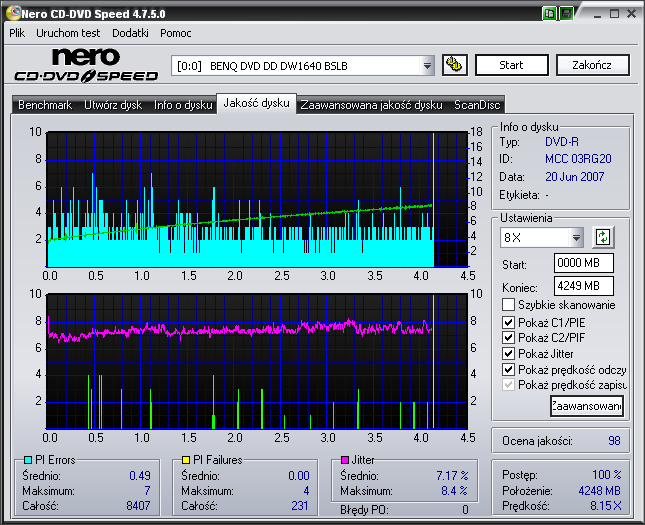645x525 pixels.
Task: Click the cyan PI Errors color swatch
Action: pos(28,460)
